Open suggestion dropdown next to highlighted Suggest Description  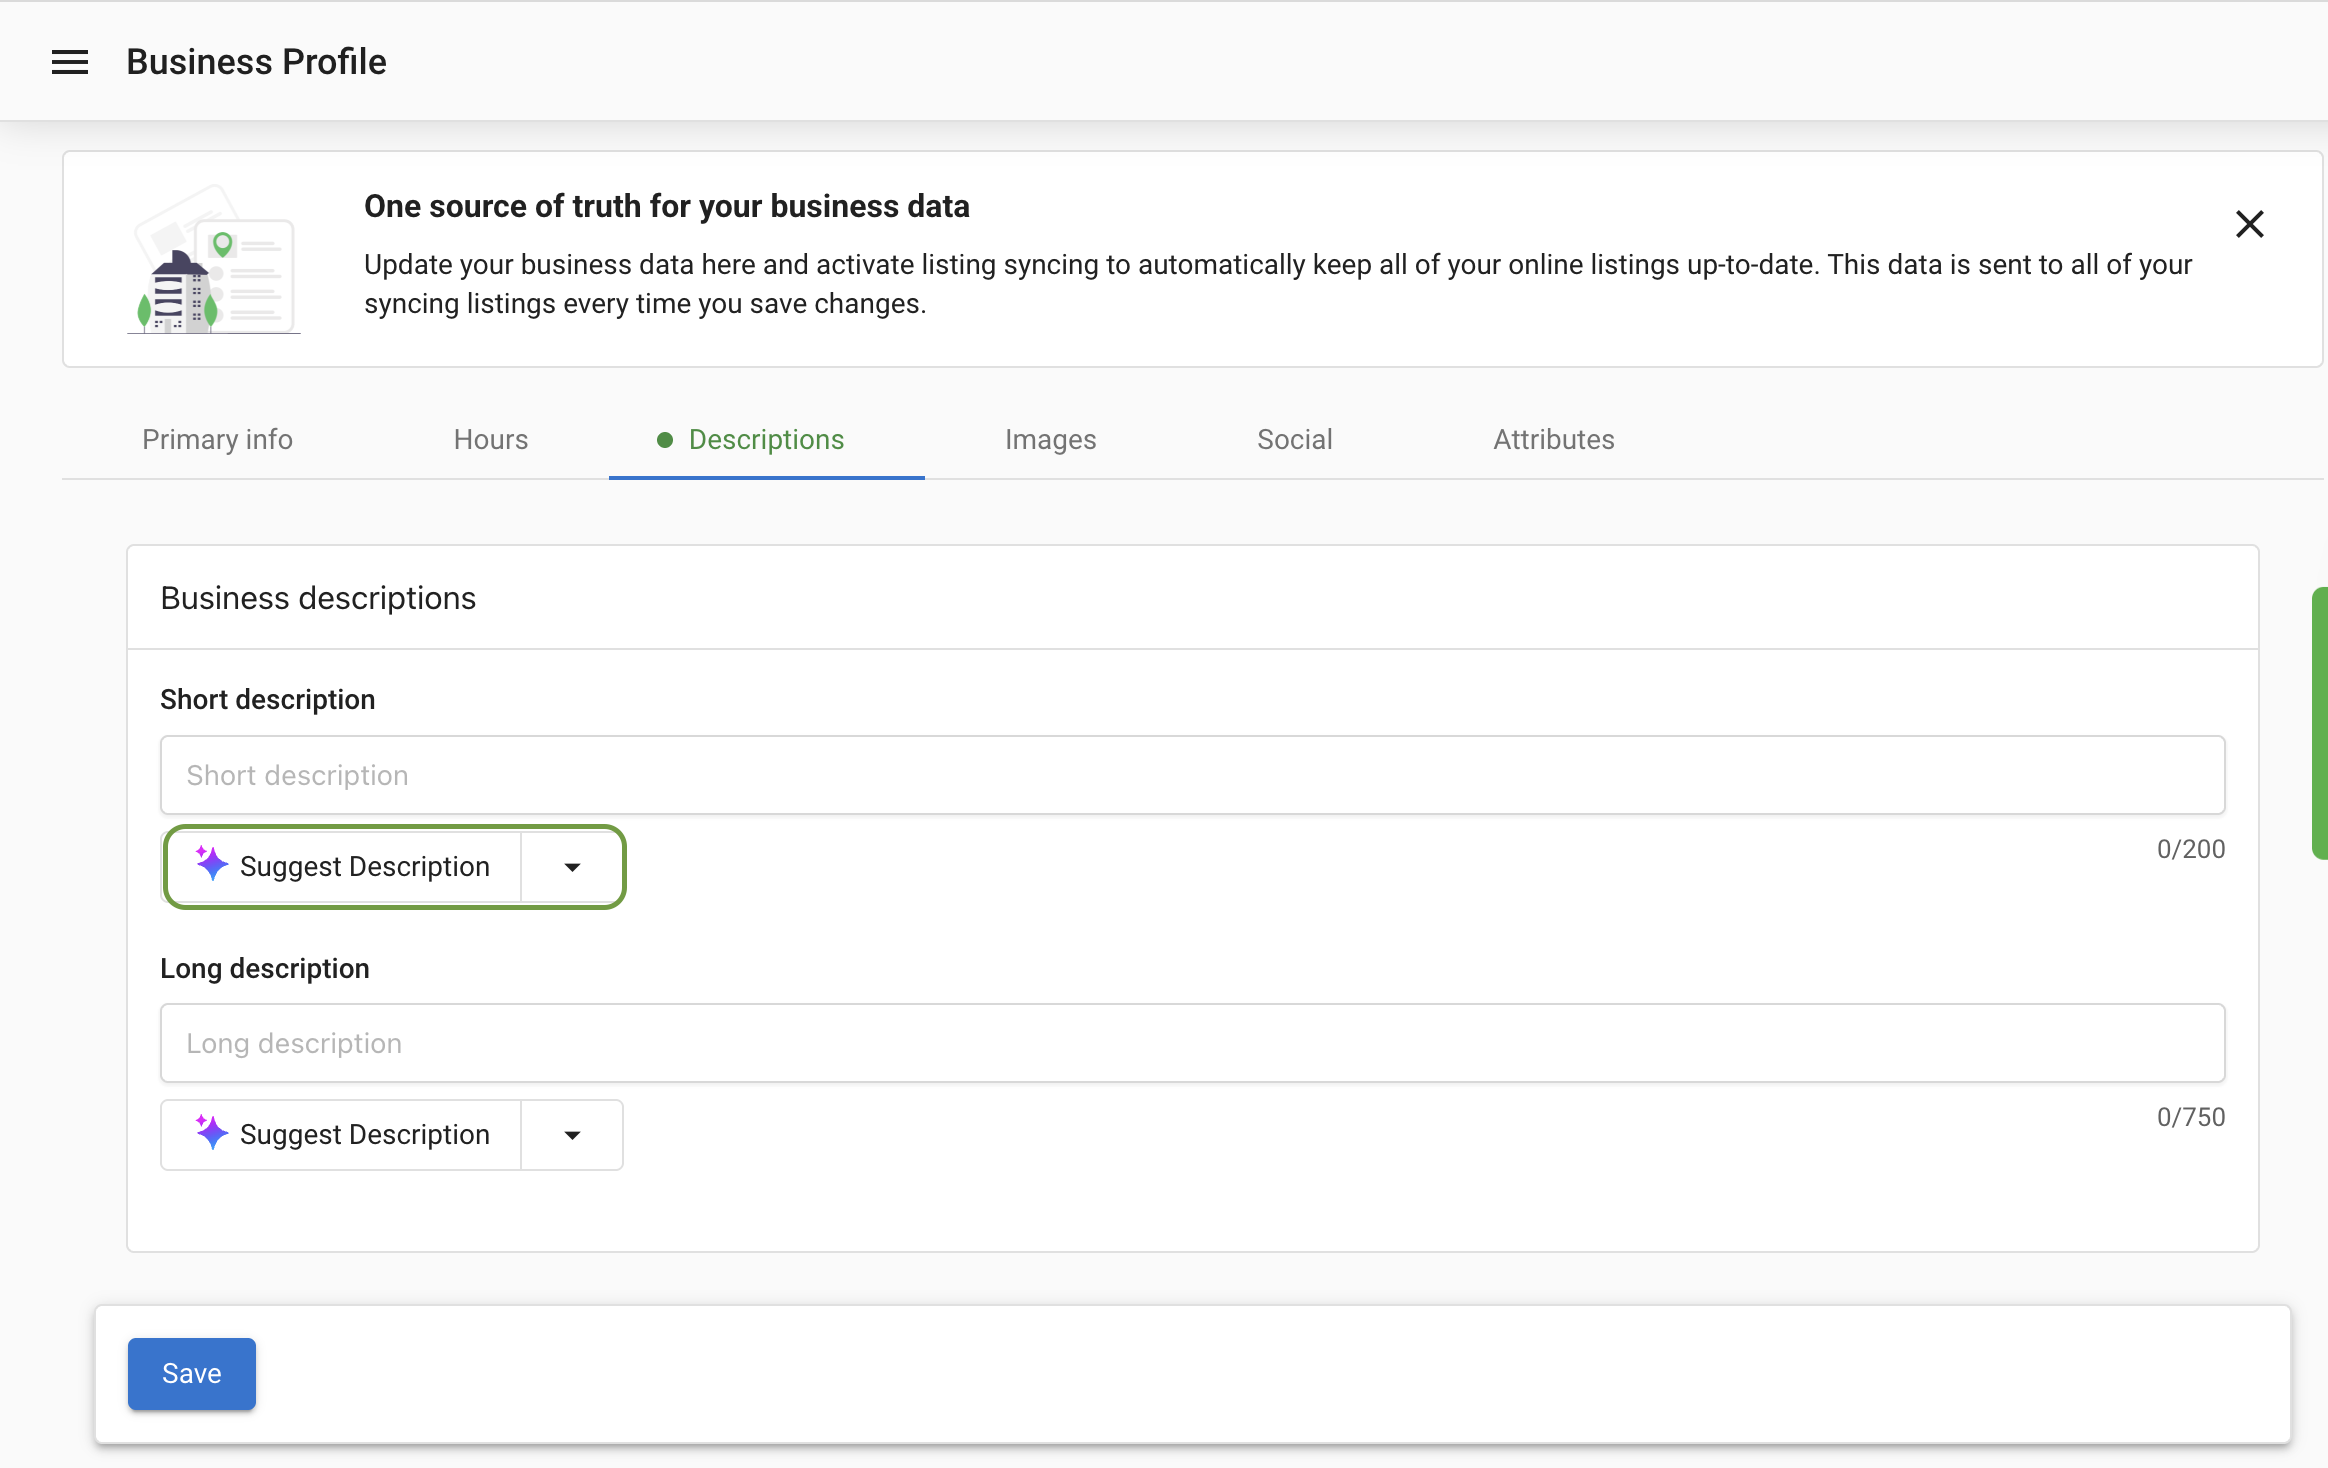571,866
